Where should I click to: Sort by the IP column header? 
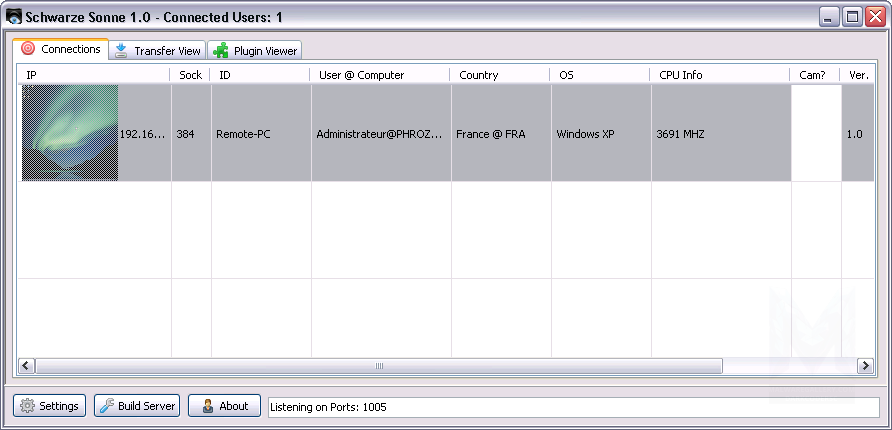pos(95,75)
